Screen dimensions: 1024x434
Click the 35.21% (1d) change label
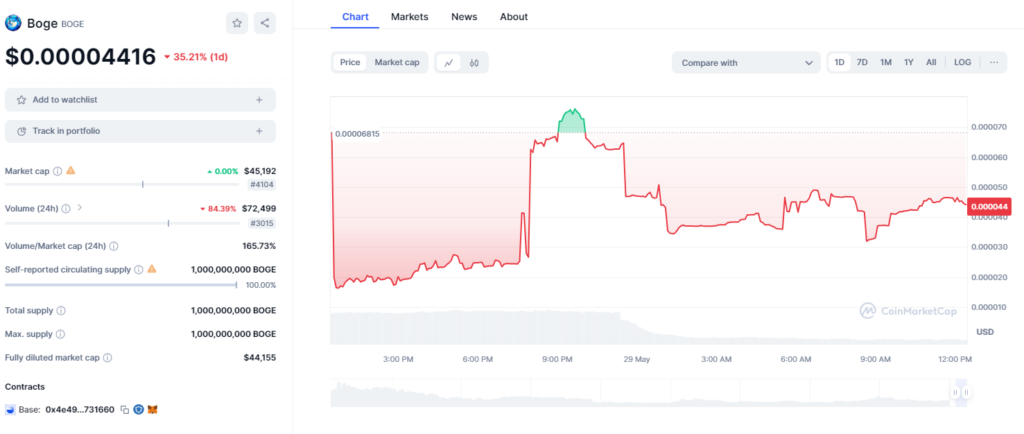pyautogui.click(x=195, y=57)
